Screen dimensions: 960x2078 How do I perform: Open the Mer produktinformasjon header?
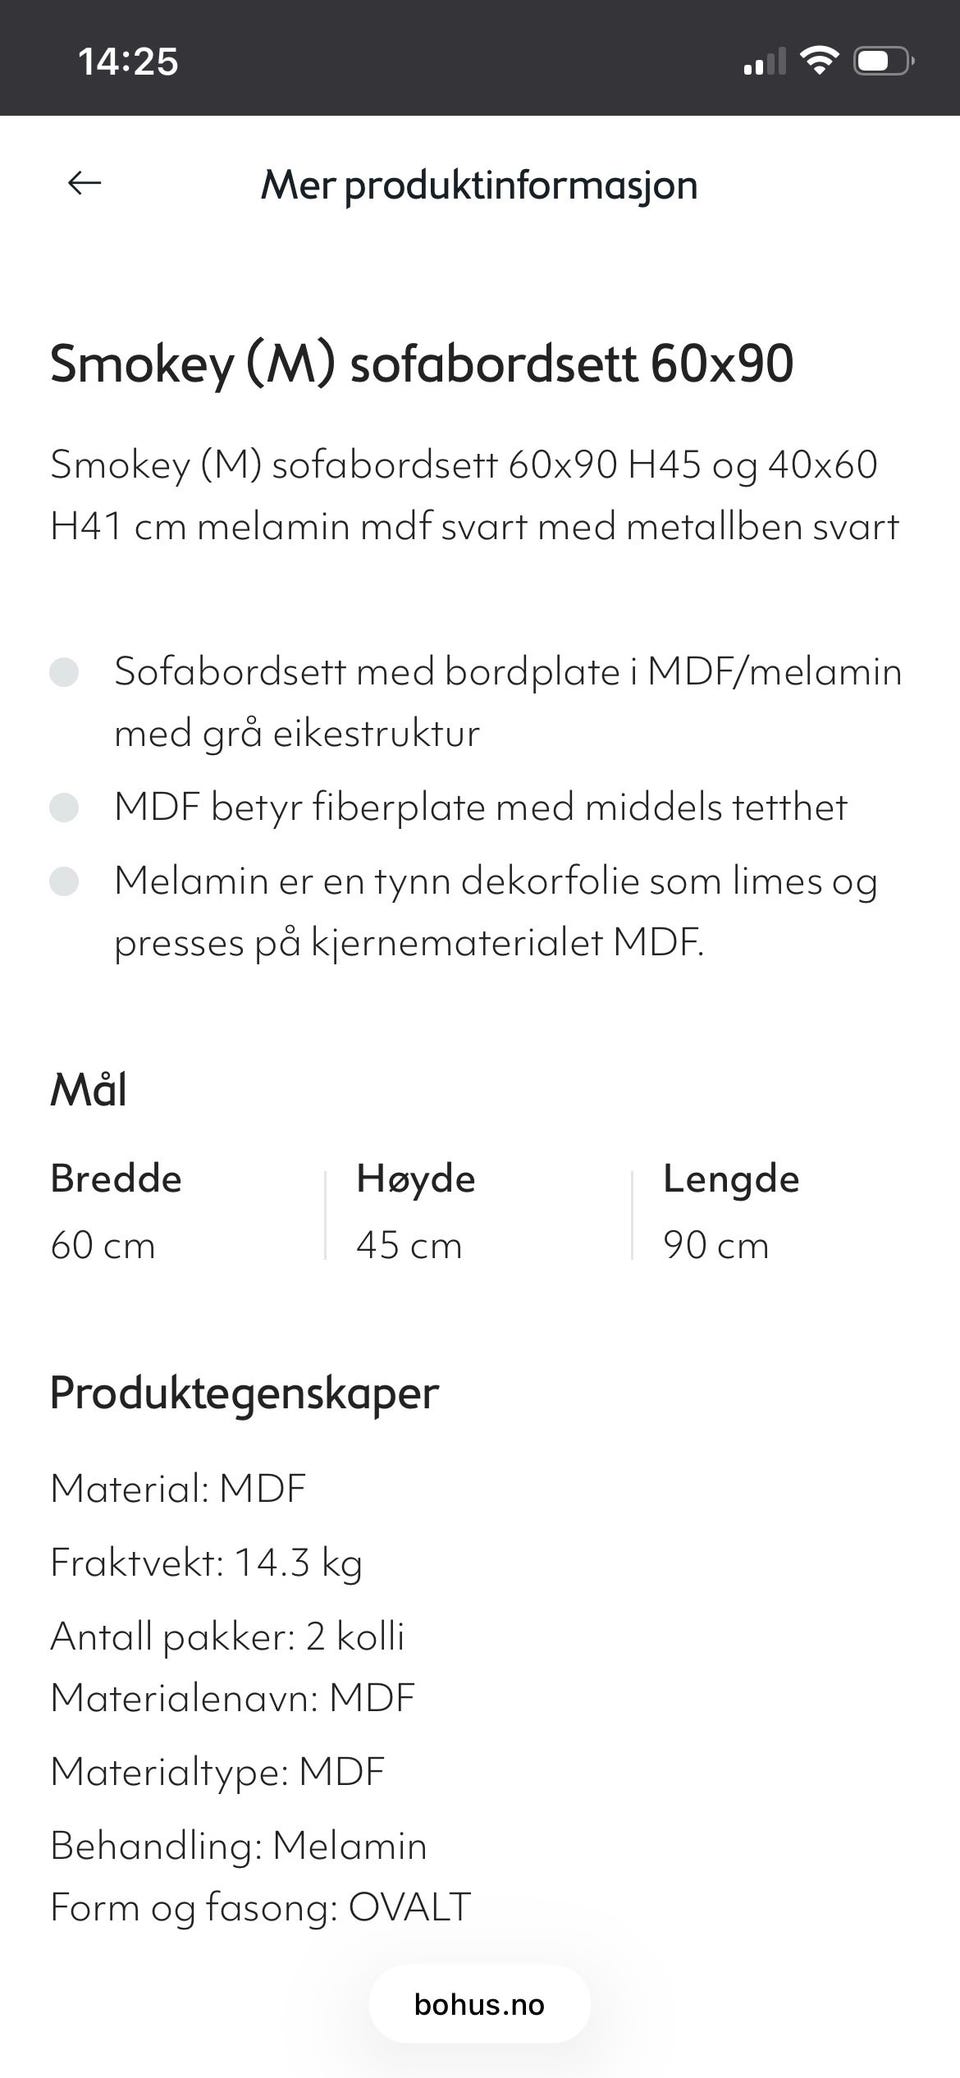pos(479,185)
